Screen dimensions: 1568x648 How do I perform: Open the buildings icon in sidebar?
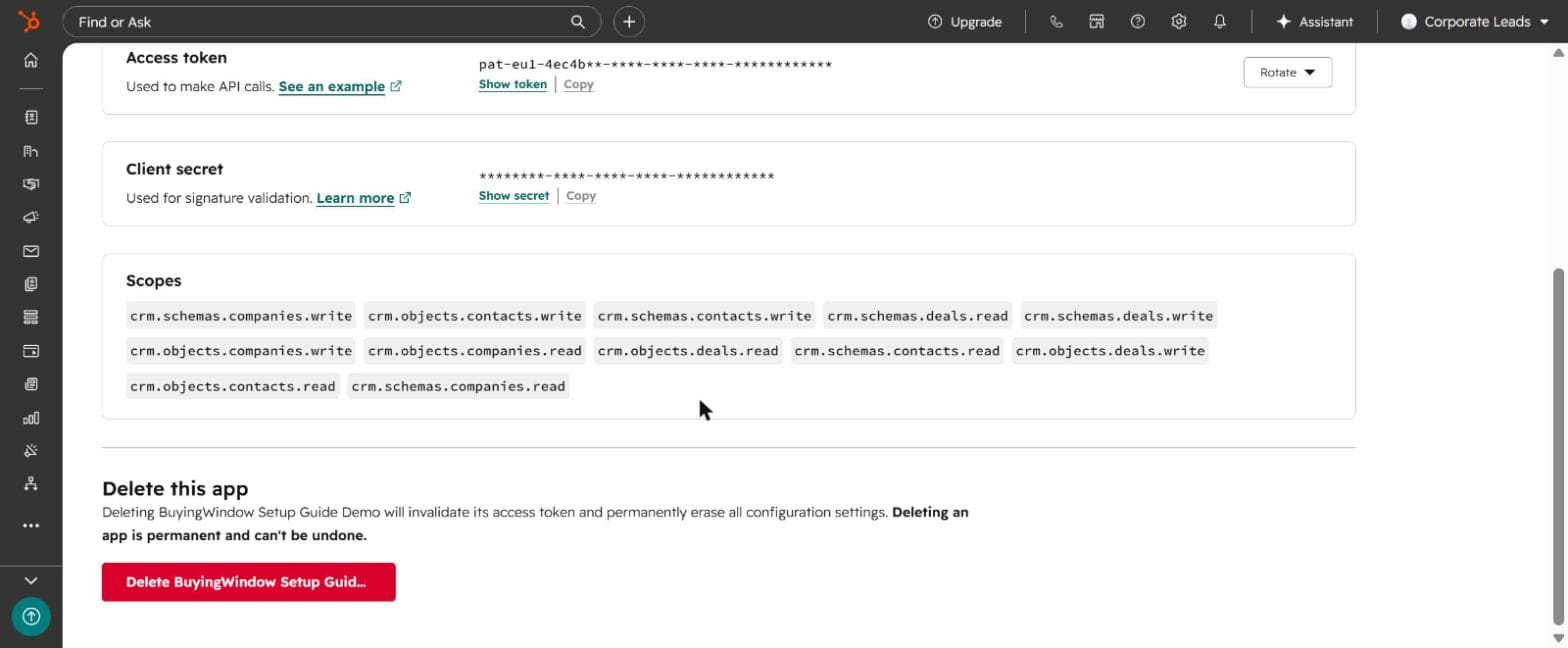(x=31, y=151)
